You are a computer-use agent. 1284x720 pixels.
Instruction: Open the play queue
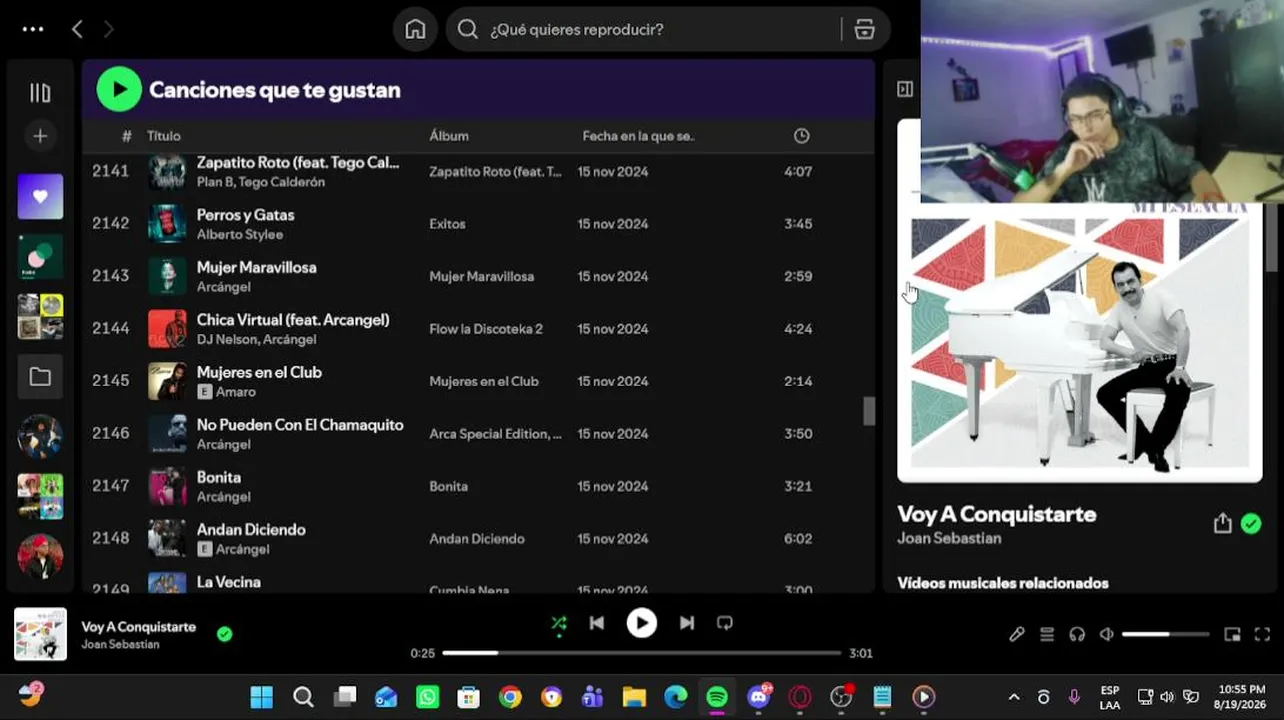click(x=1047, y=634)
